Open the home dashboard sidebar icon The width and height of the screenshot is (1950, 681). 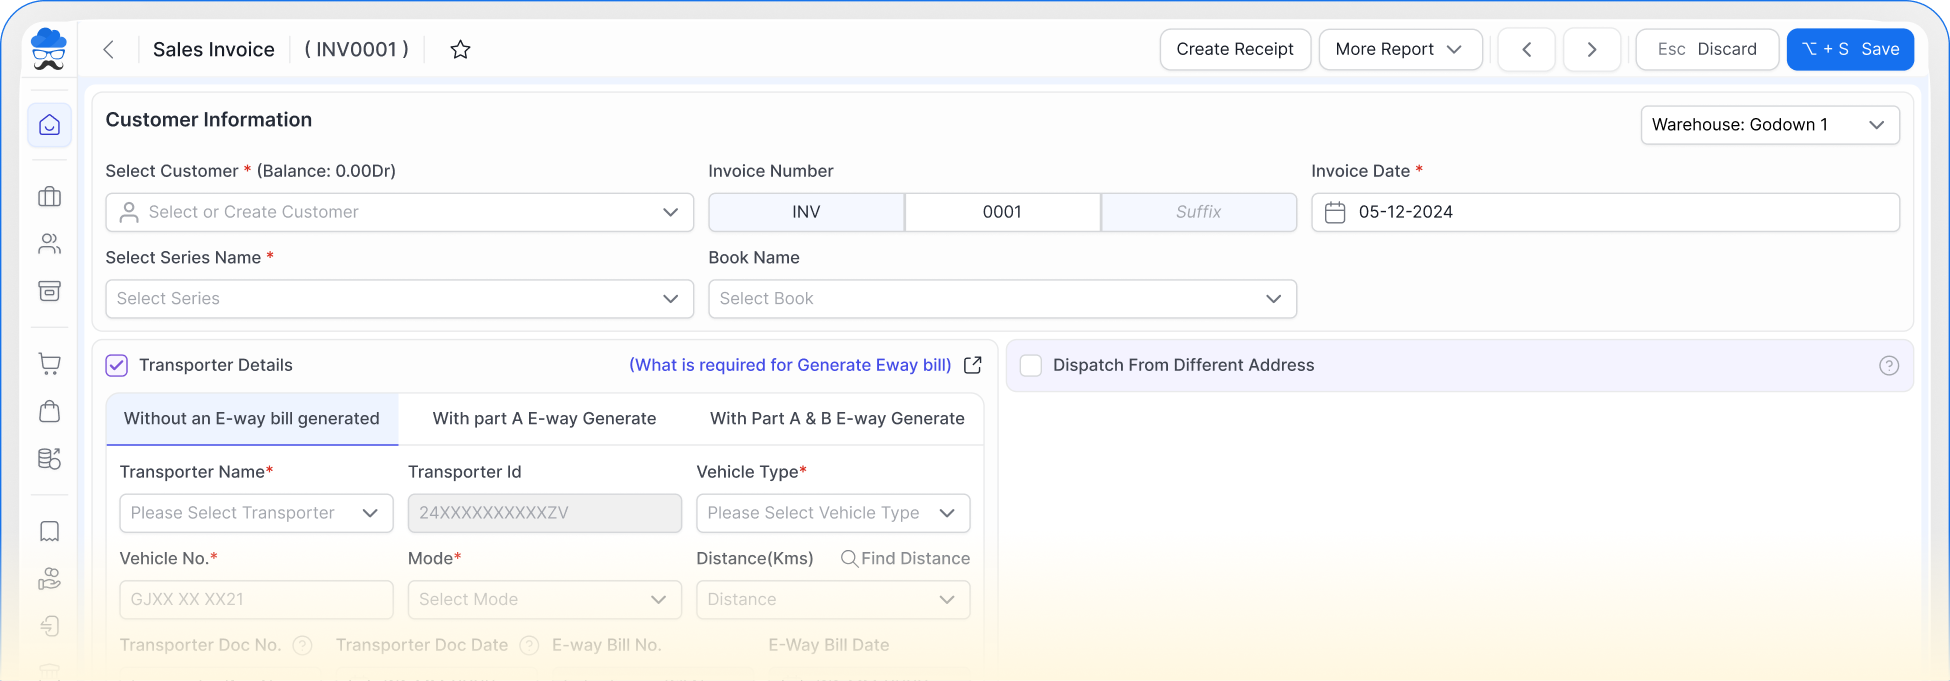click(49, 125)
